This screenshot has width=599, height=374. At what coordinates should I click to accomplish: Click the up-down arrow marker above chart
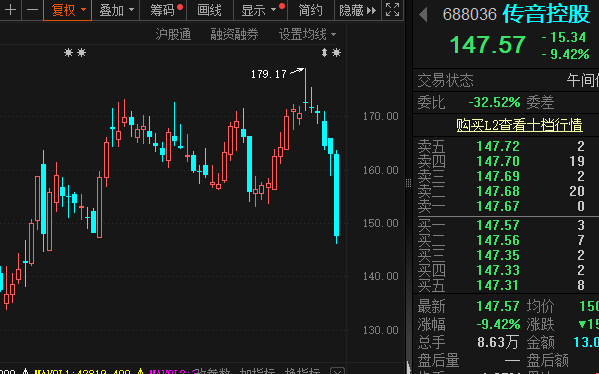click(x=324, y=53)
